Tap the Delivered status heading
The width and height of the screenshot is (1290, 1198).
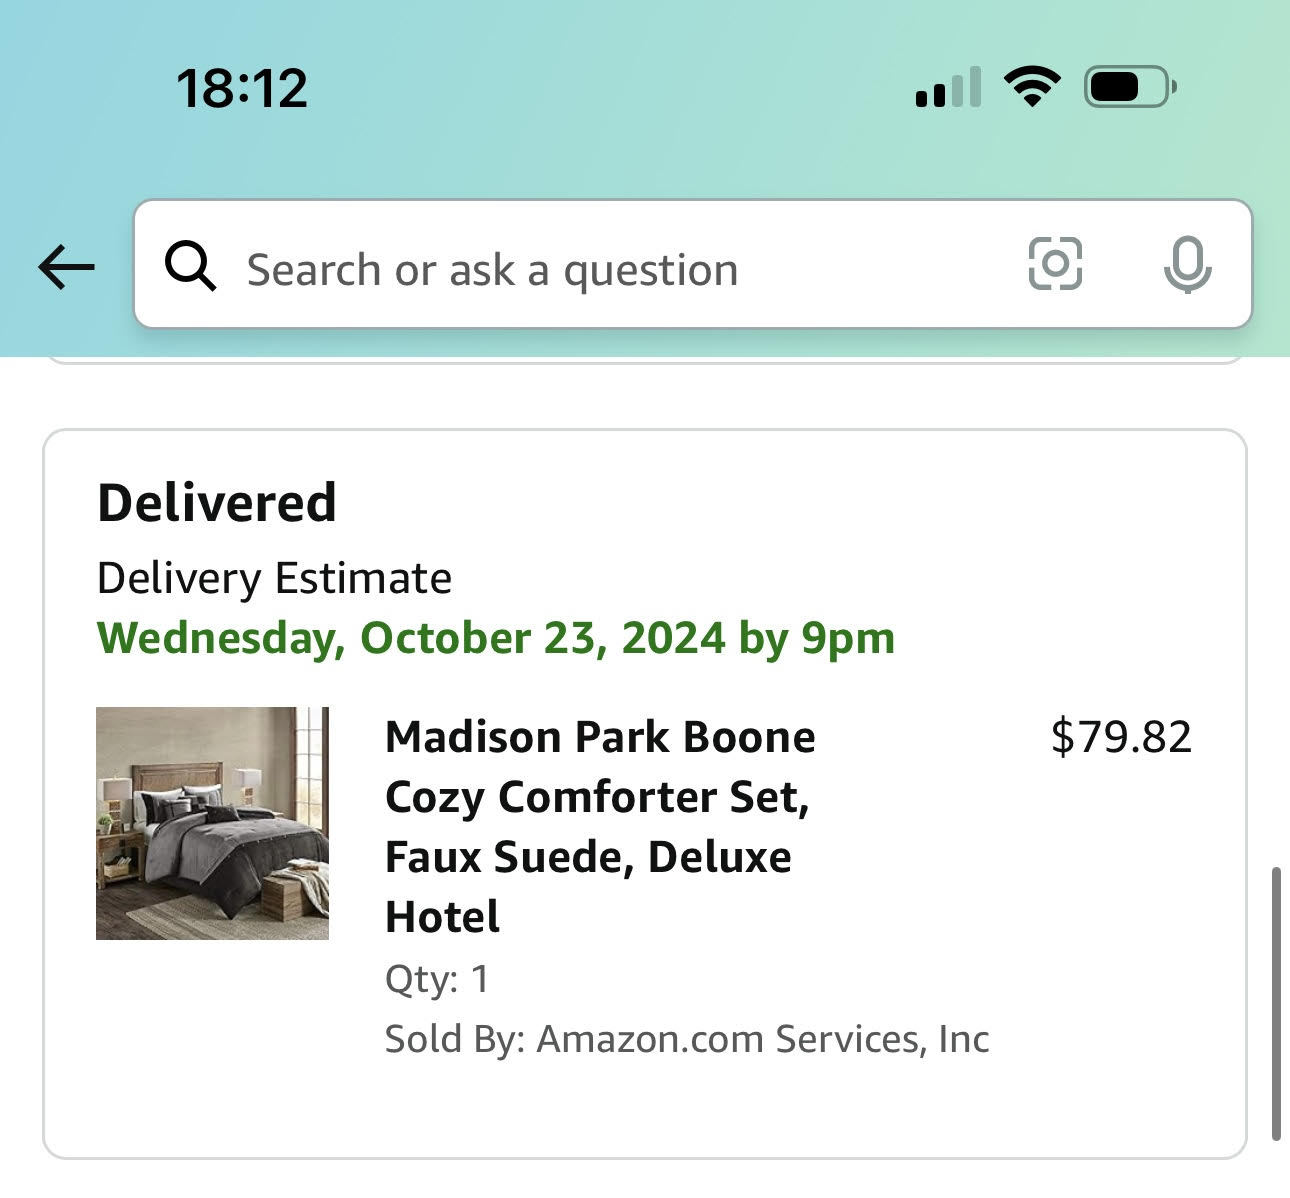tap(216, 502)
